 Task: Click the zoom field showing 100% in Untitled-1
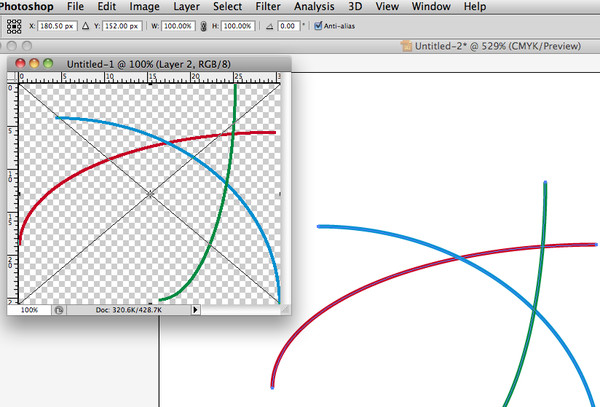pyautogui.click(x=29, y=310)
